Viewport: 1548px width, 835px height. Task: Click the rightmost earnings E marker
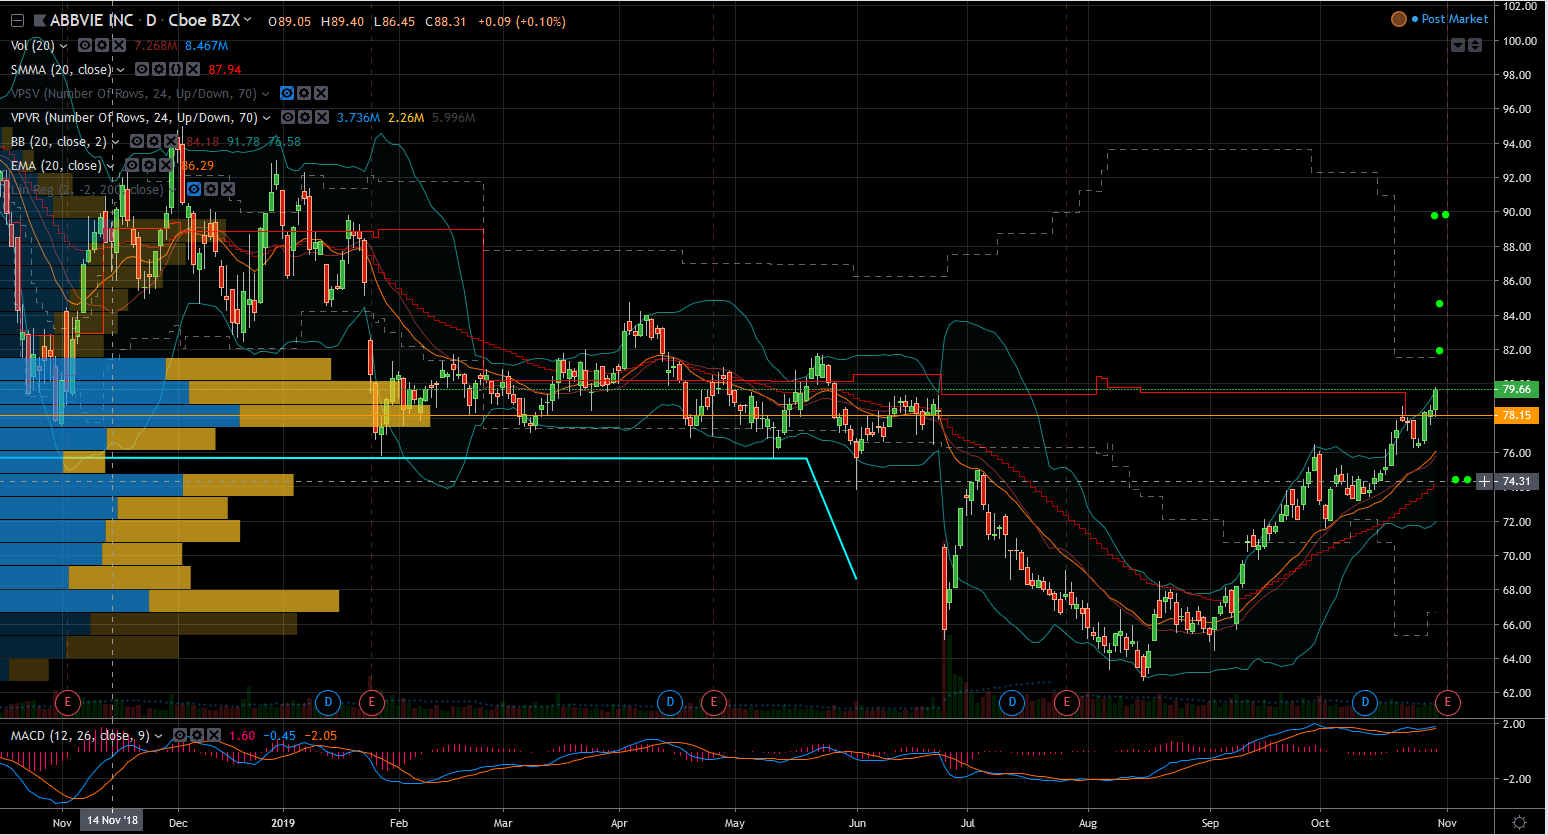click(x=1447, y=702)
